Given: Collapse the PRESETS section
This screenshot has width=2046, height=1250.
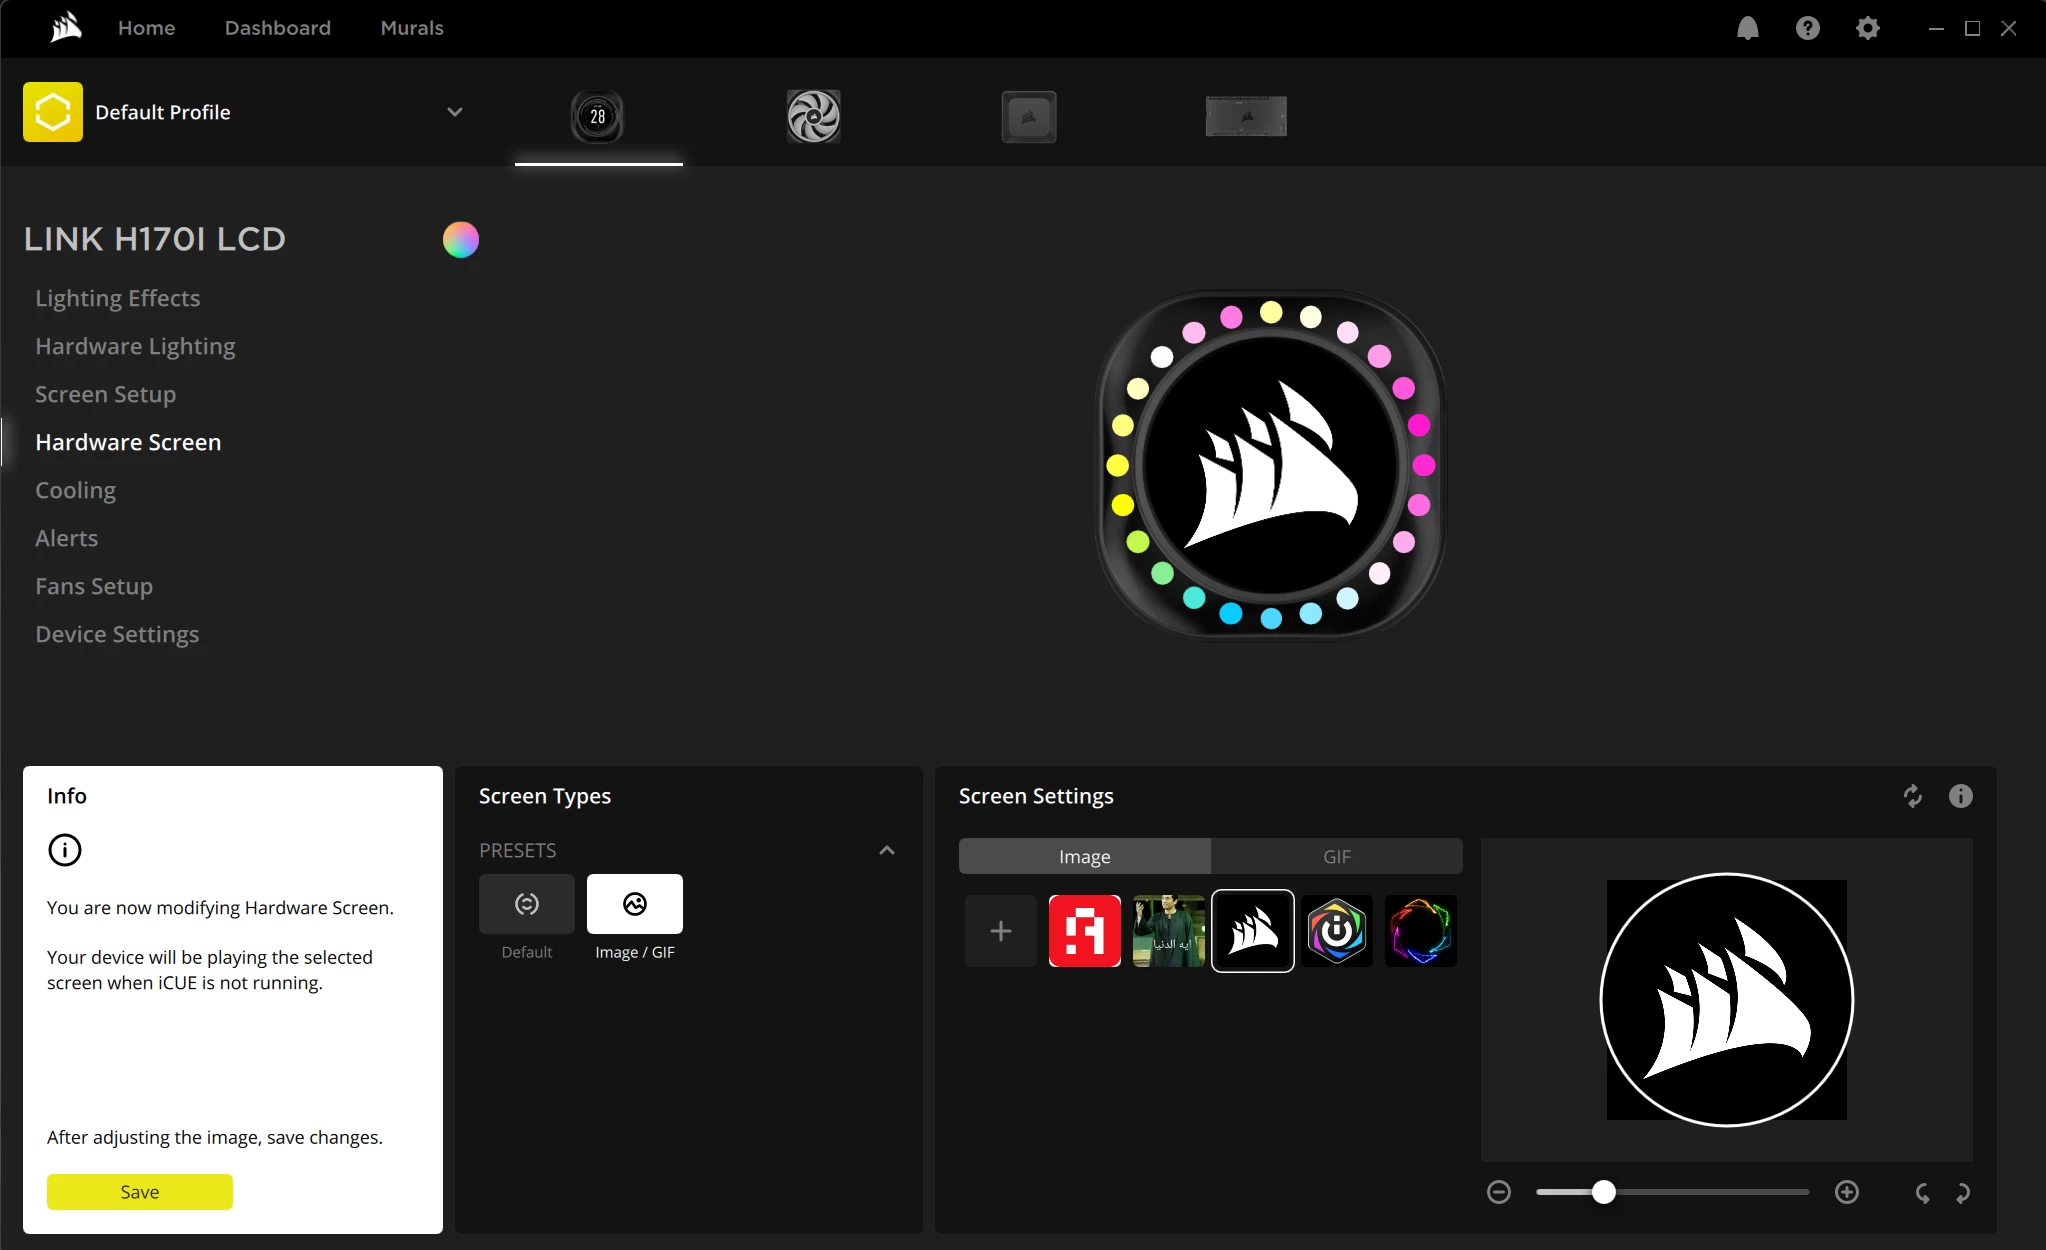Looking at the screenshot, I should [886, 850].
